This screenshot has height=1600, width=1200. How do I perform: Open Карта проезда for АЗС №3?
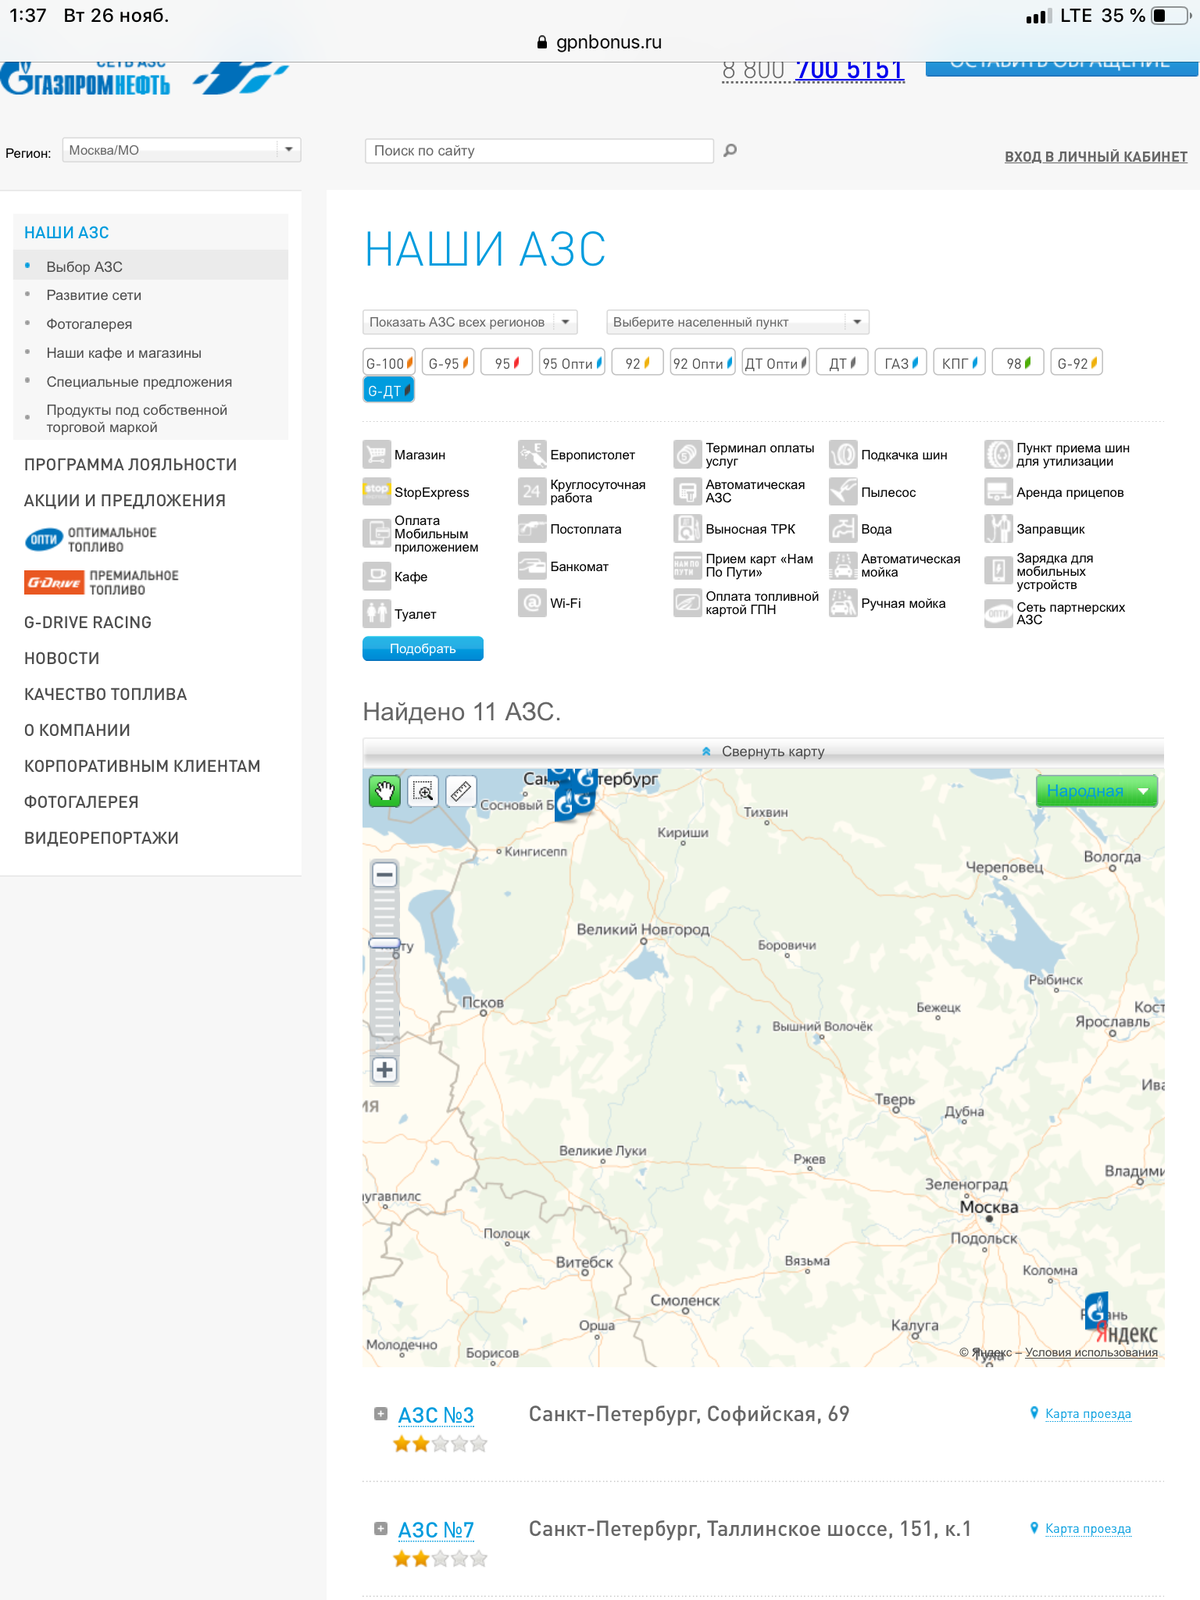pyautogui.click(x=1088, y=1414)
